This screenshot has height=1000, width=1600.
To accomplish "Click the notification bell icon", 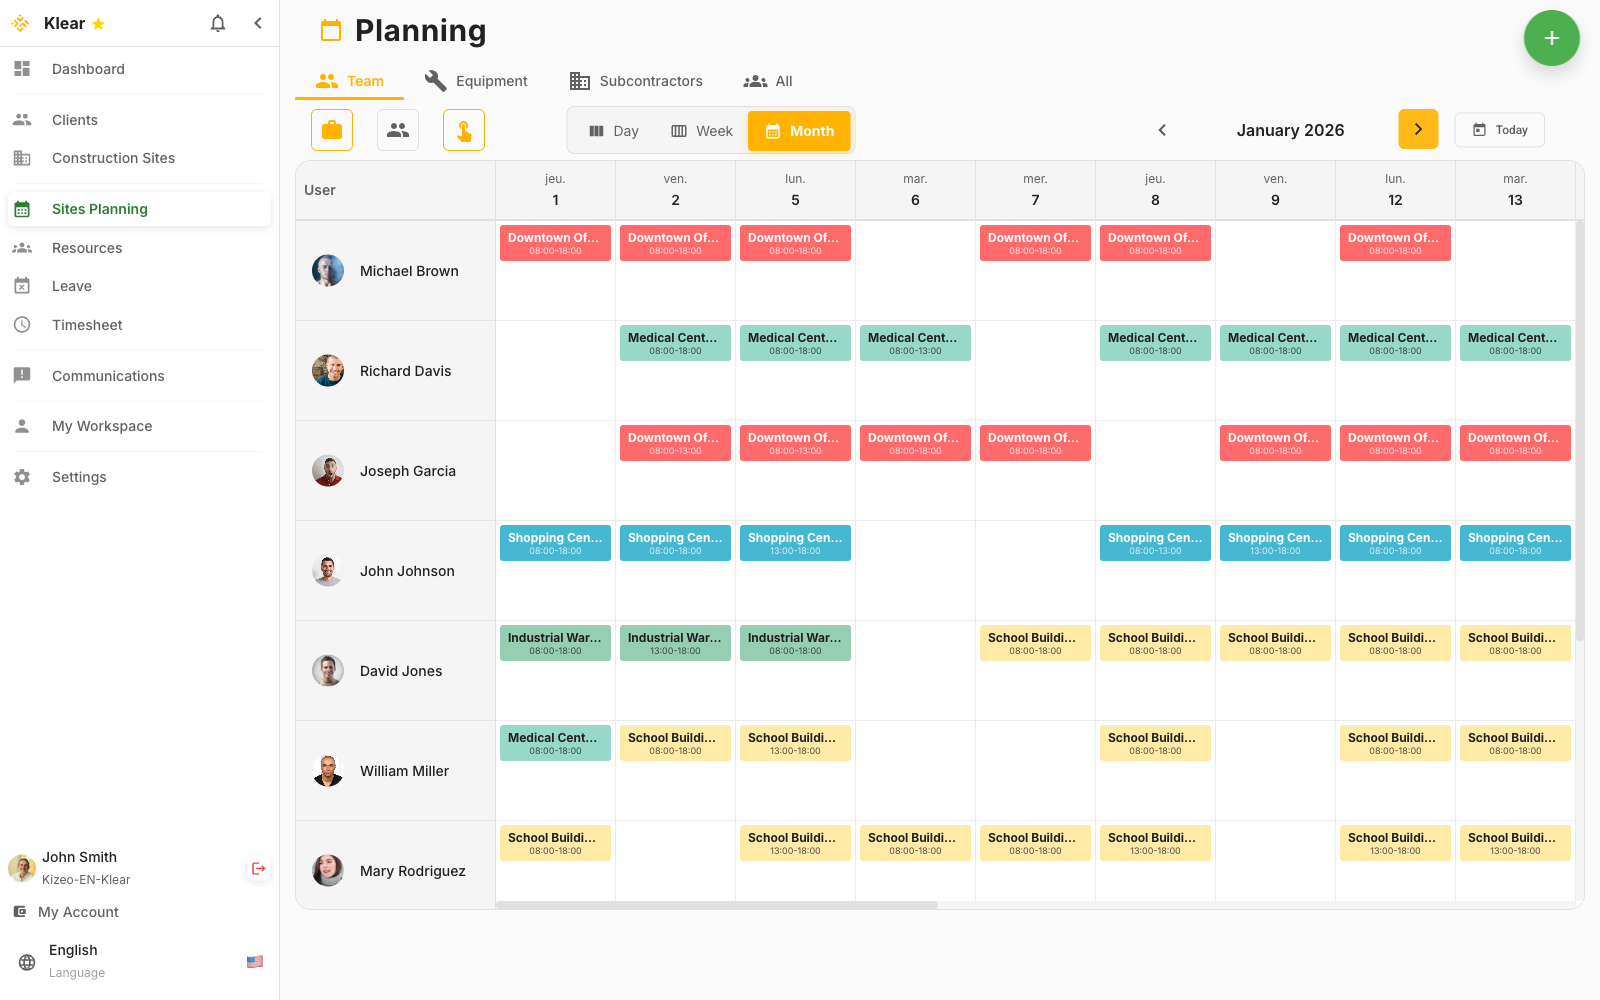I will [217, 22].
